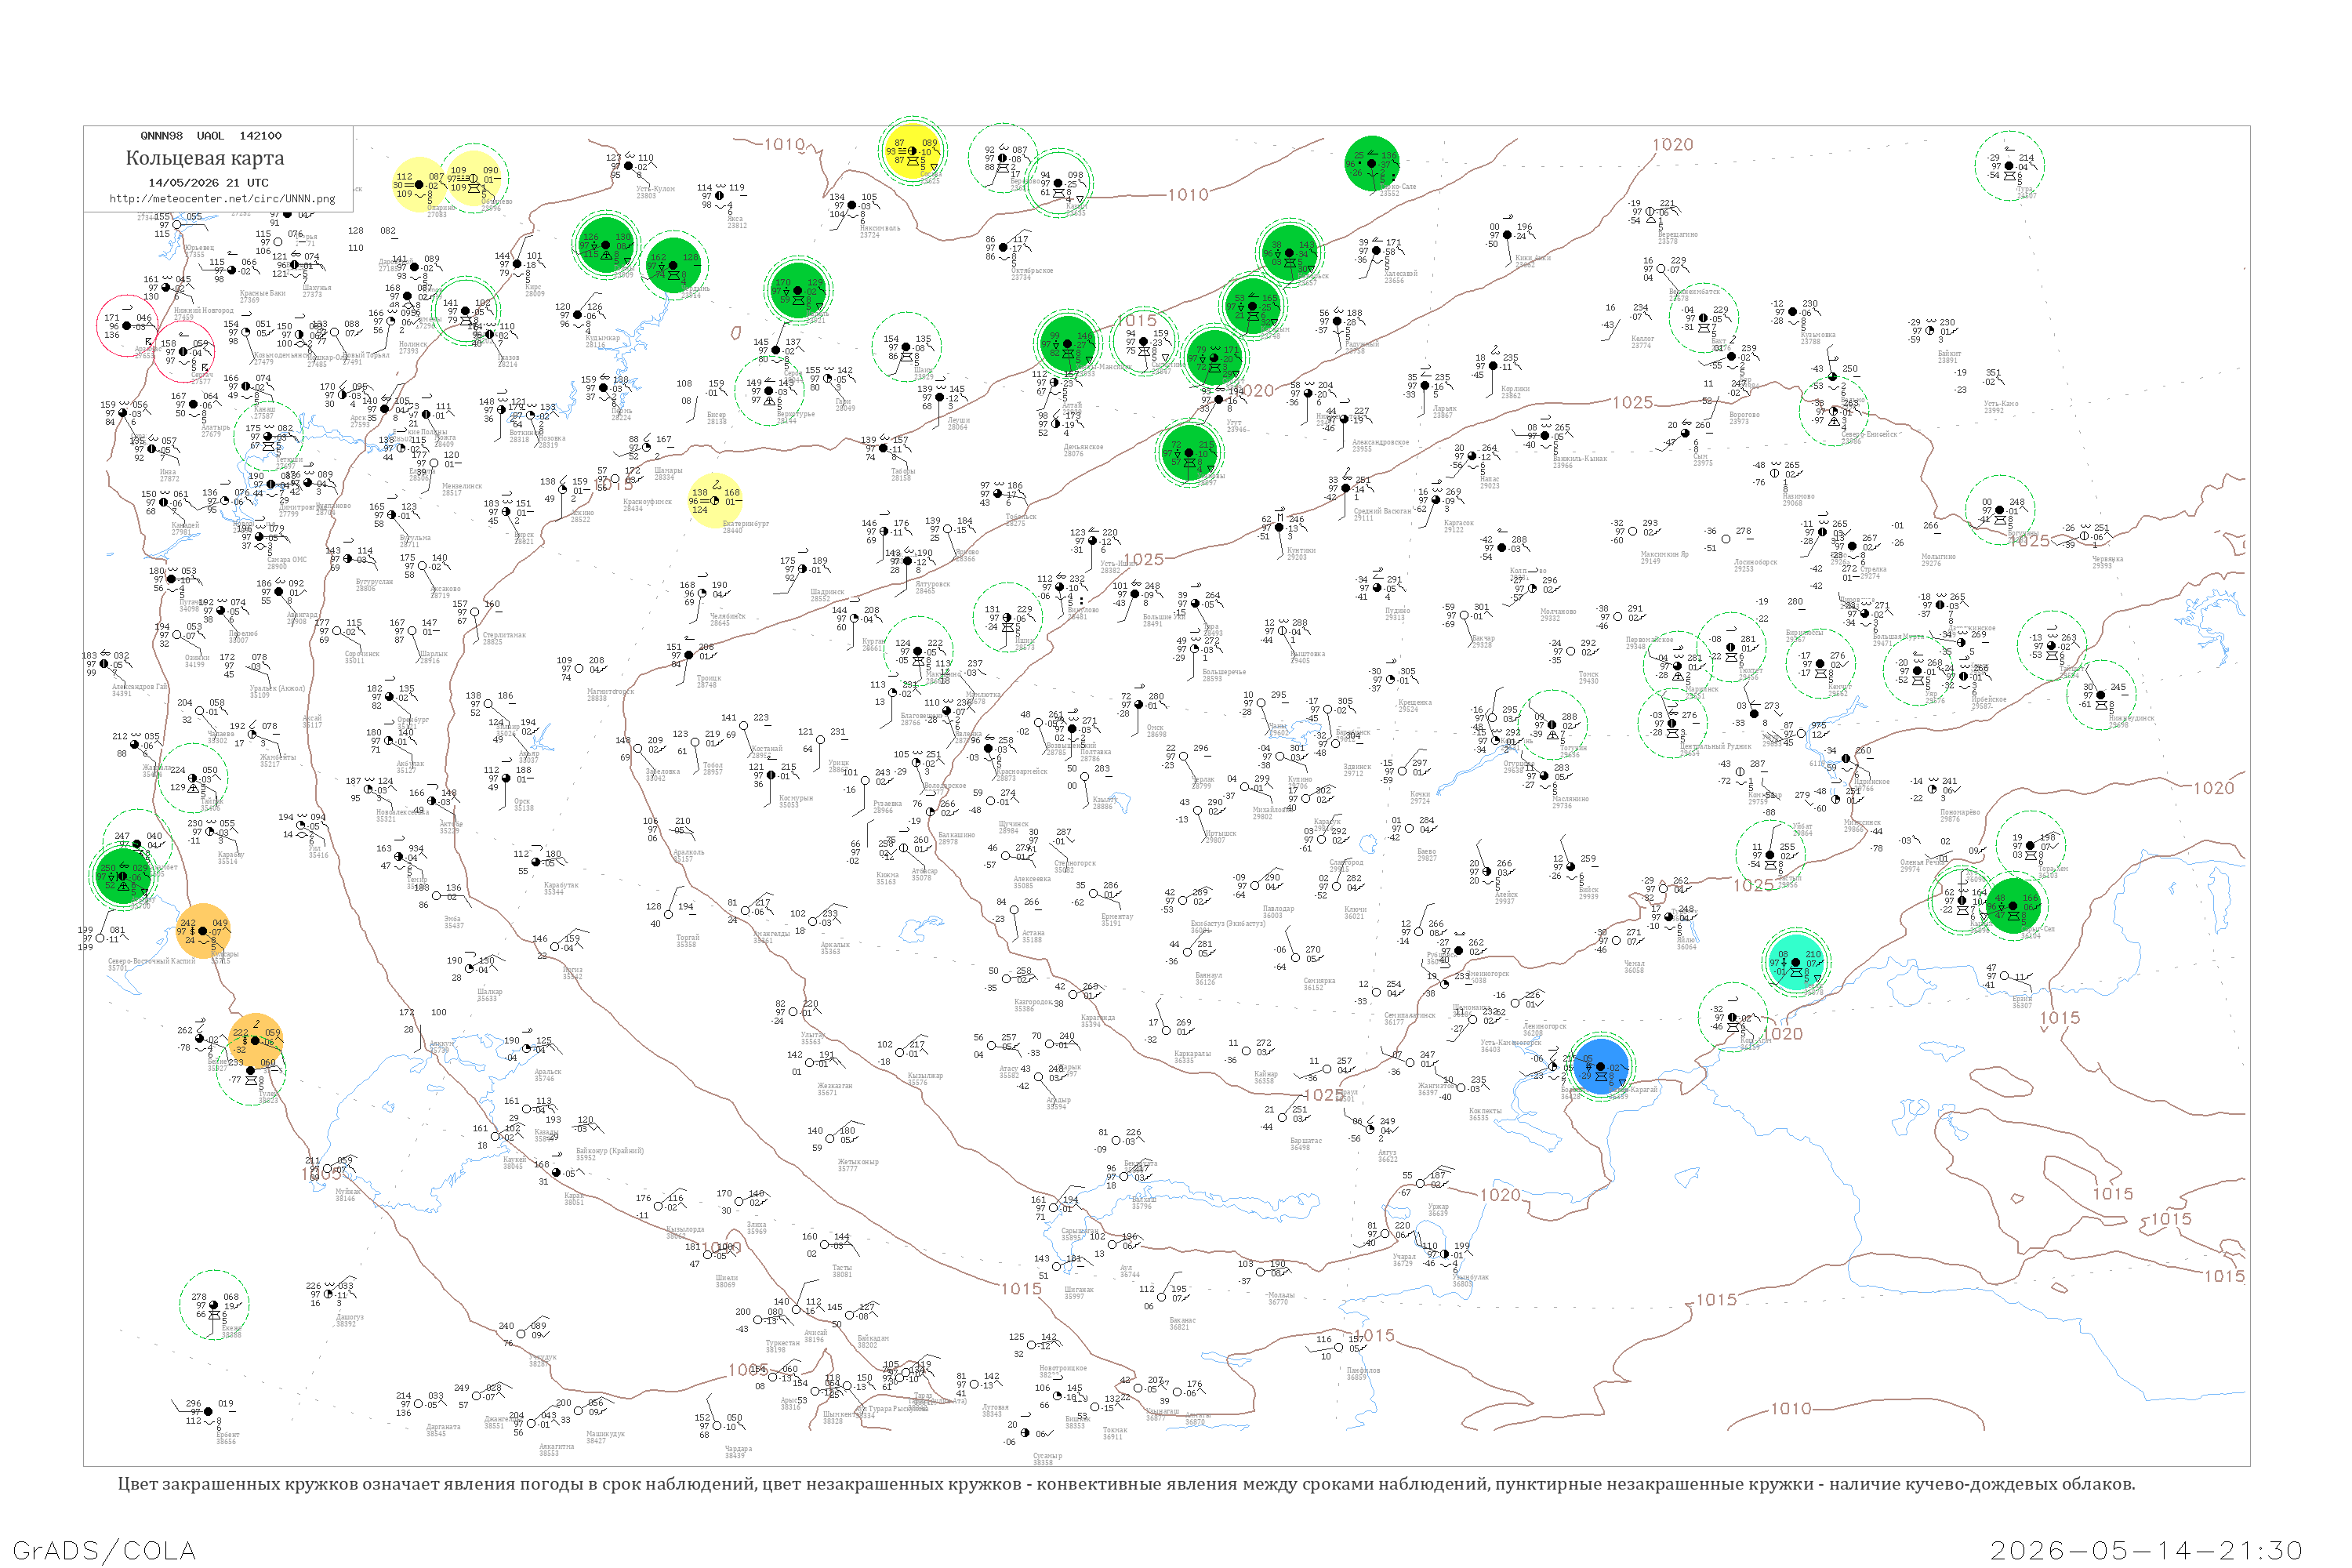Click the pink-outlined circle at Арзамас

(x=127, y=325)
